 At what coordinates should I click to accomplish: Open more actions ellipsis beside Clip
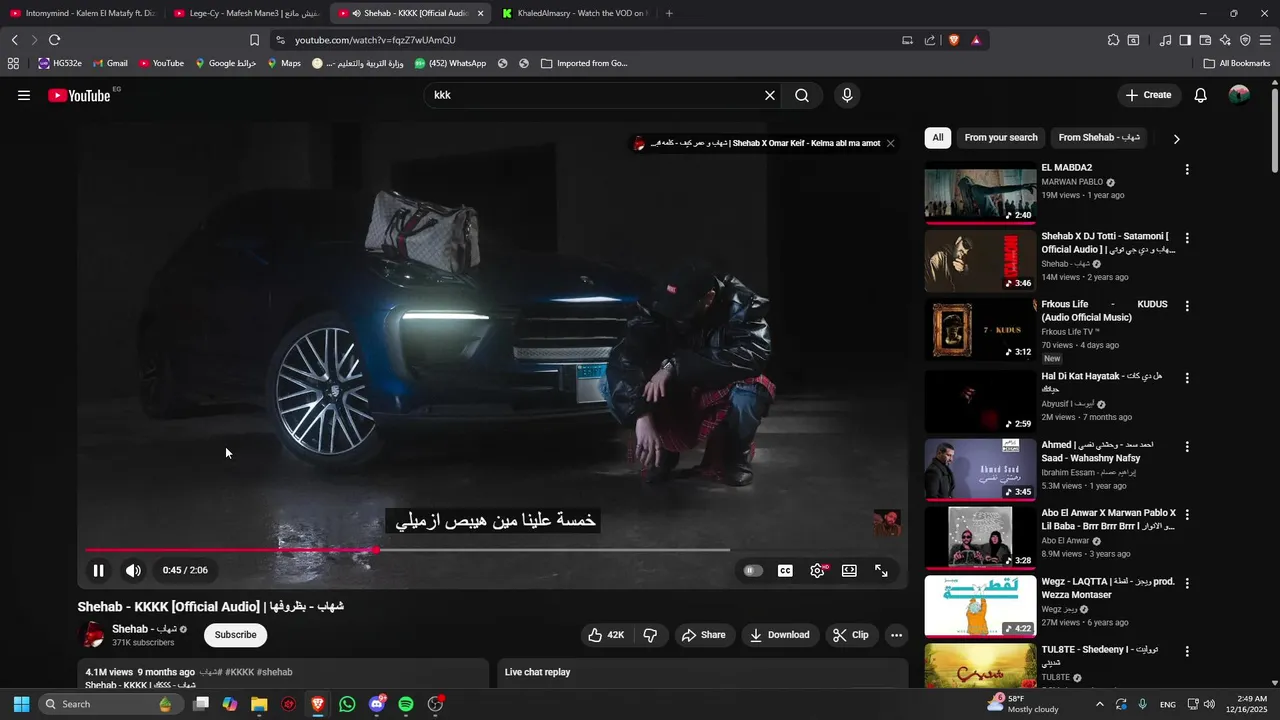point(896,635)
